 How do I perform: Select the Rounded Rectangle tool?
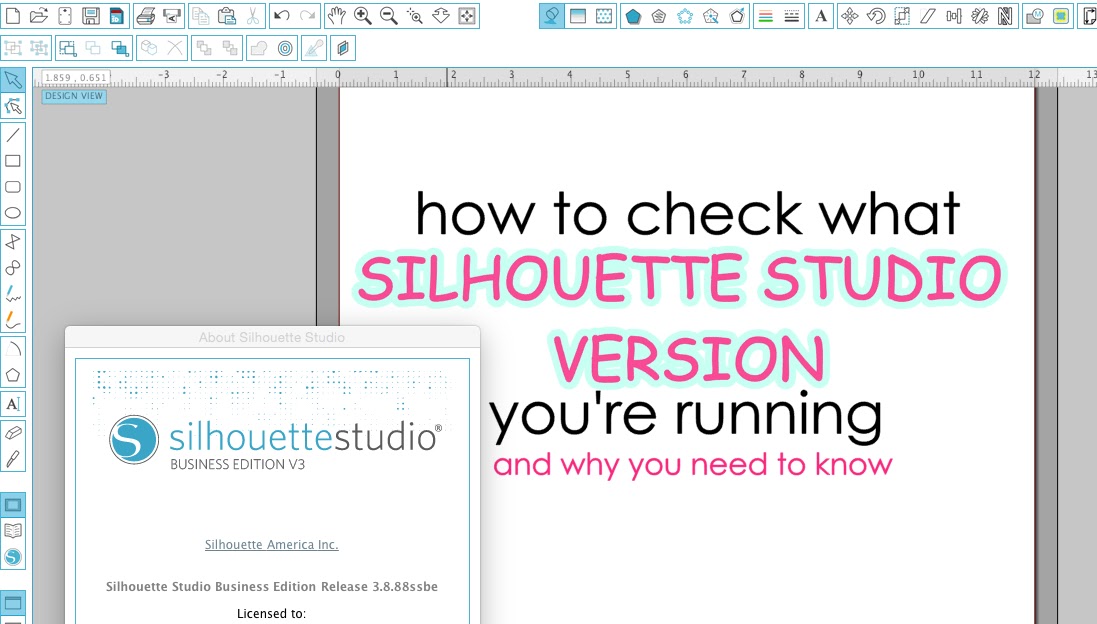(x=13, y=187)
